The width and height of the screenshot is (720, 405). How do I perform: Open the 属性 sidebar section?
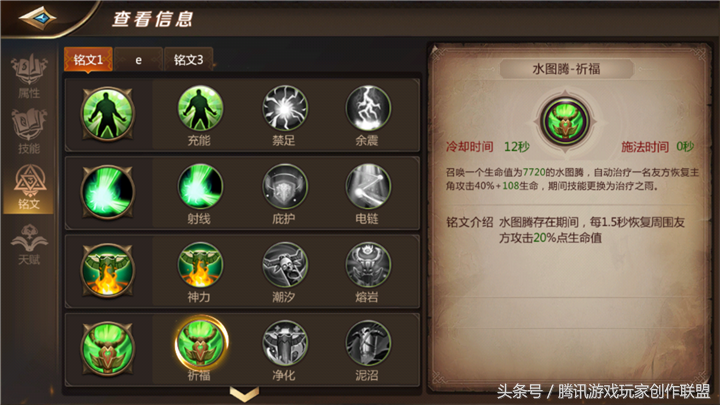tap(29, 77)
